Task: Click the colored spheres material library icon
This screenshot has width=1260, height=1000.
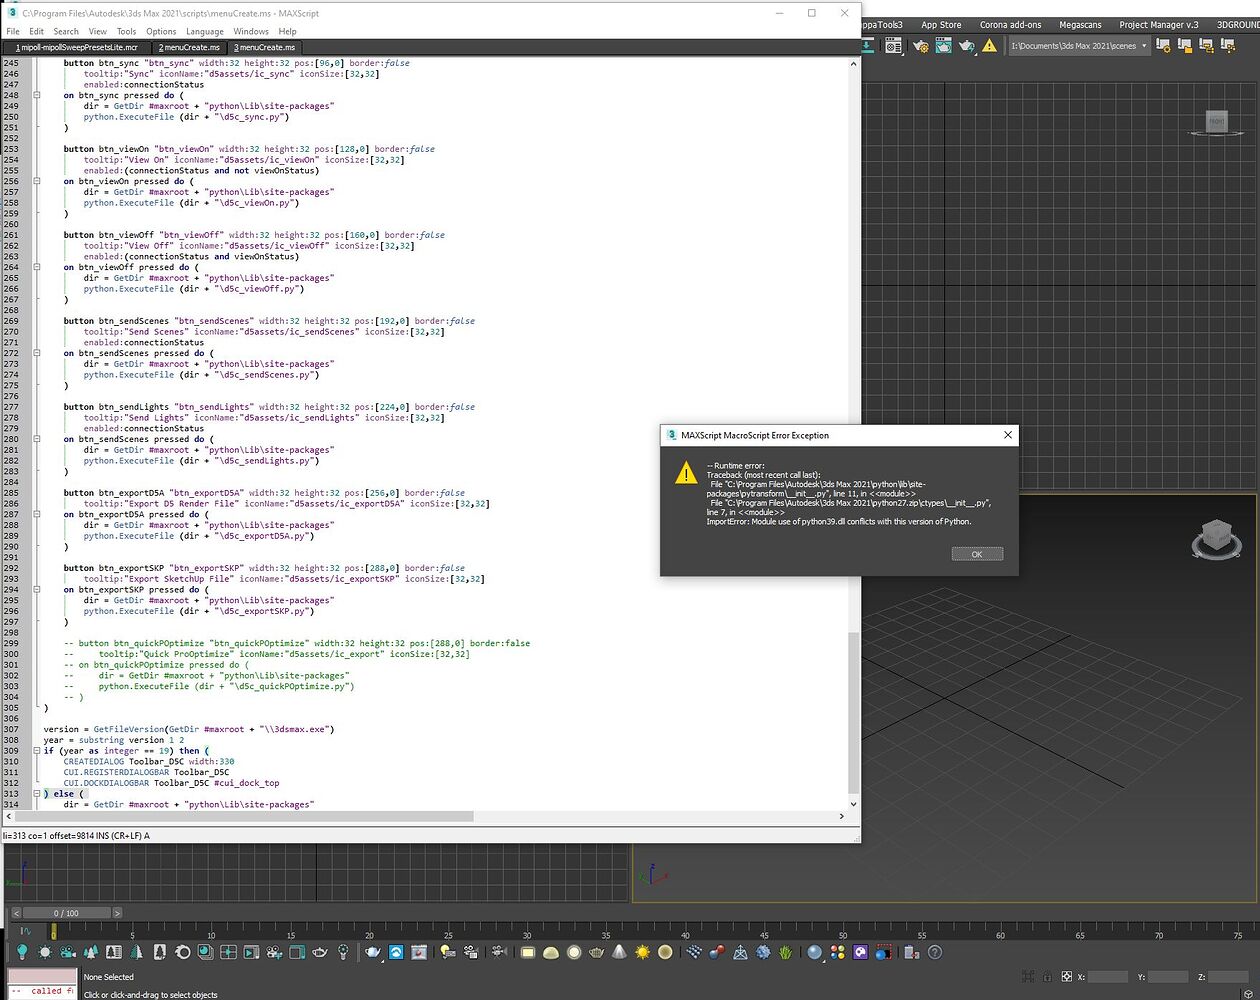Action: (x=837, y=952)
